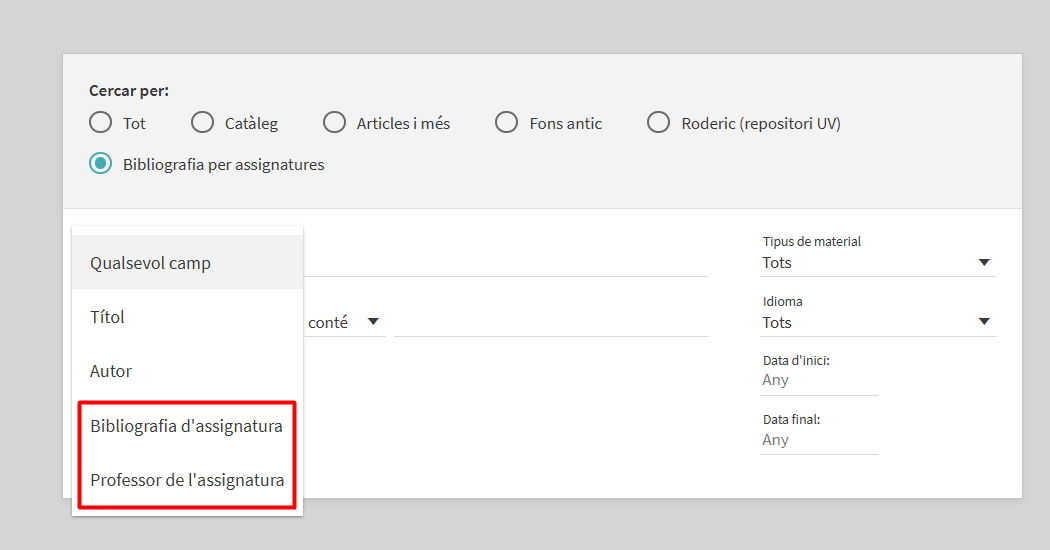This screenshot has height=550, width=1050.
Task: Select Bibliografia per assignatures radio button
Action: pos(100,163)
